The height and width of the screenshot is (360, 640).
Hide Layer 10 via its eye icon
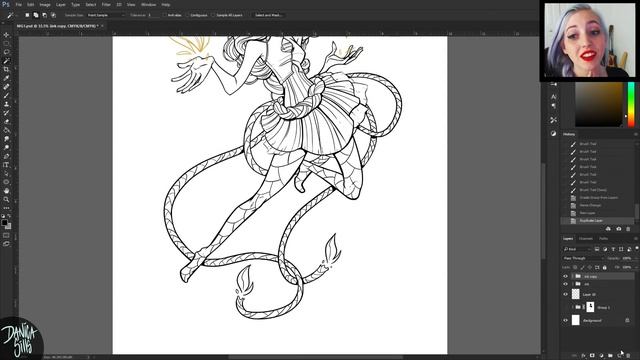pos(565,294)
